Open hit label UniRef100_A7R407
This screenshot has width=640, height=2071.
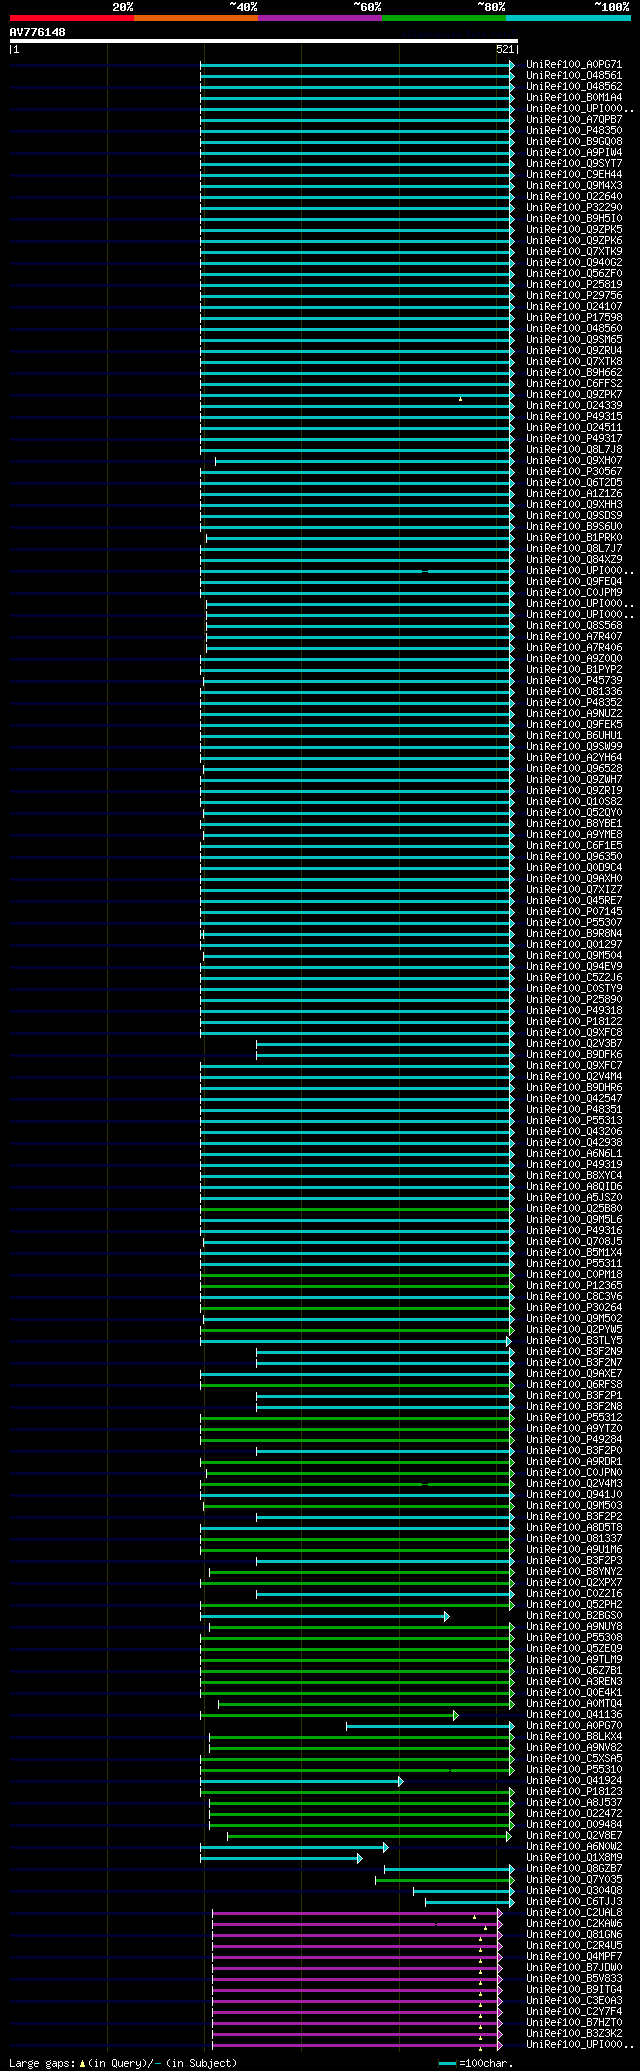[x=574, y=636]
